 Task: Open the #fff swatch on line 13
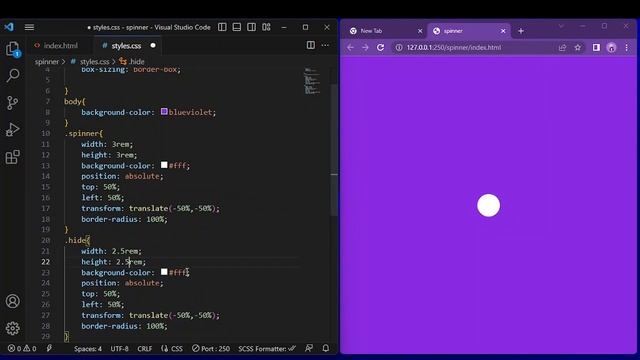(164, 165)
